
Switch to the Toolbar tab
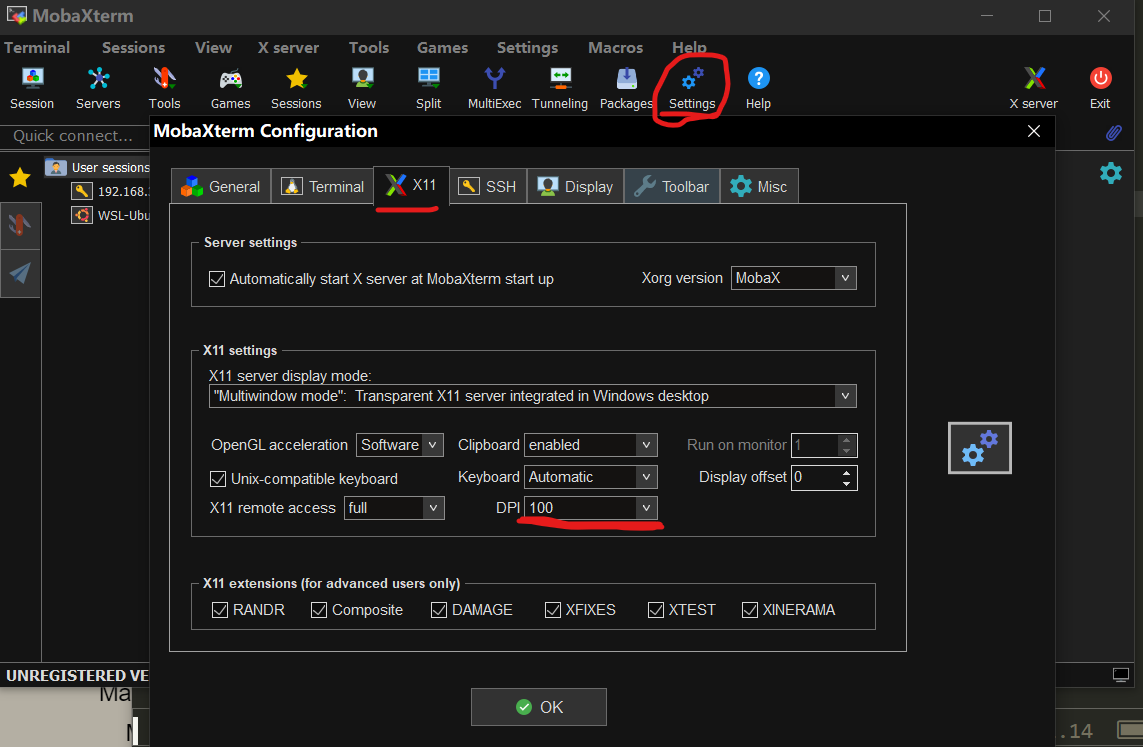coord(672,187)
